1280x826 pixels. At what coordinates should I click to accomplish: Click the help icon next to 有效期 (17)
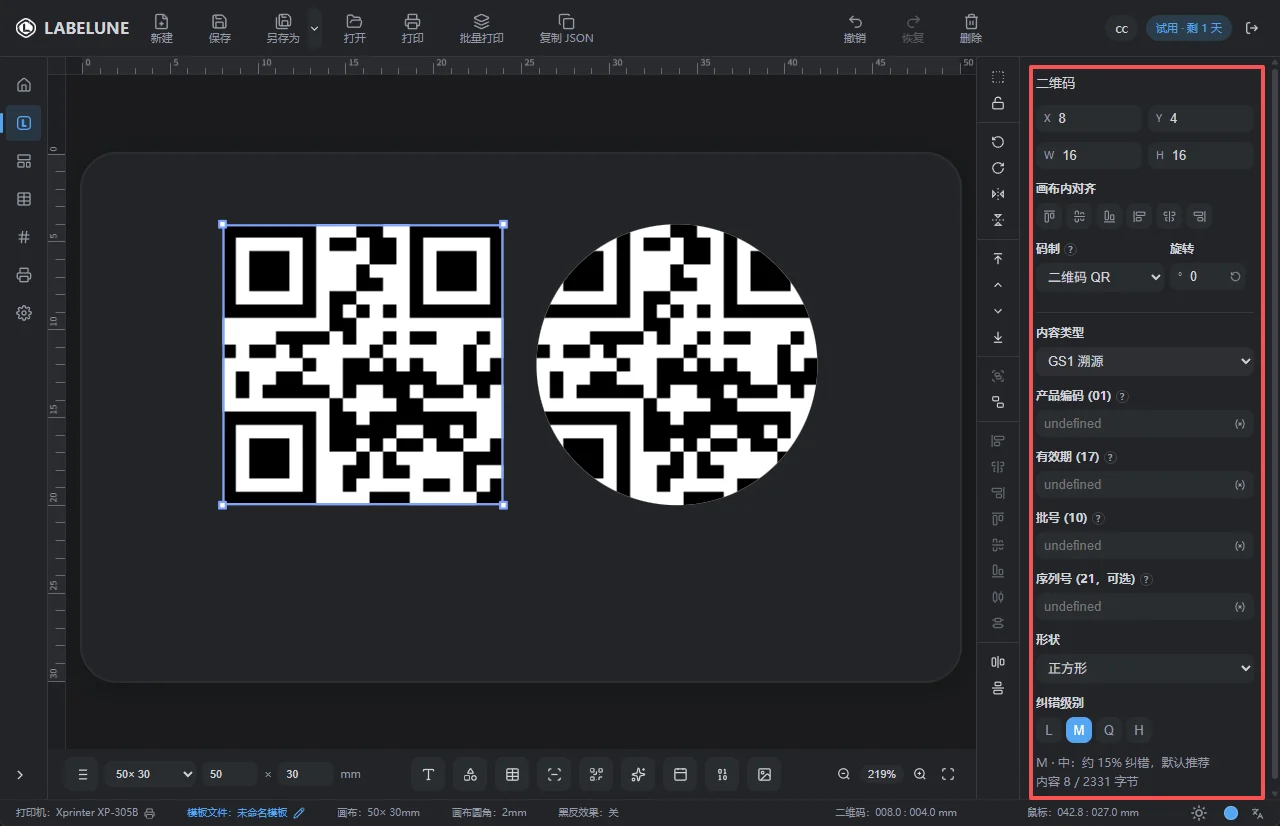point(1110,457)
